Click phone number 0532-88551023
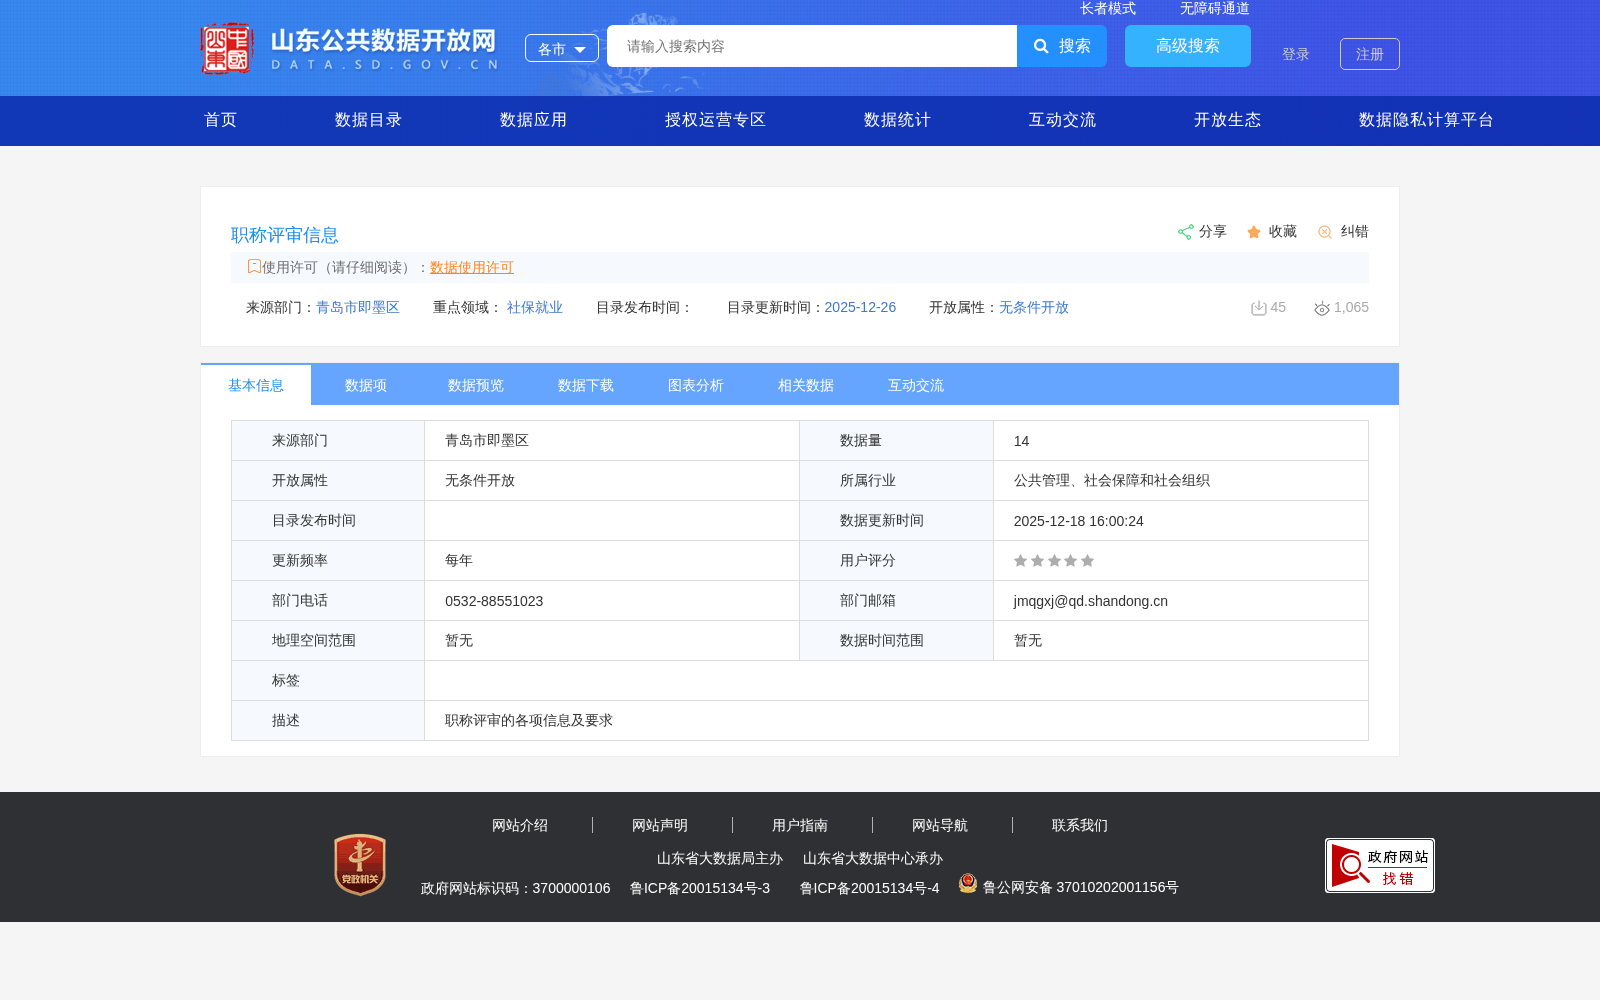 pos(494,601)
